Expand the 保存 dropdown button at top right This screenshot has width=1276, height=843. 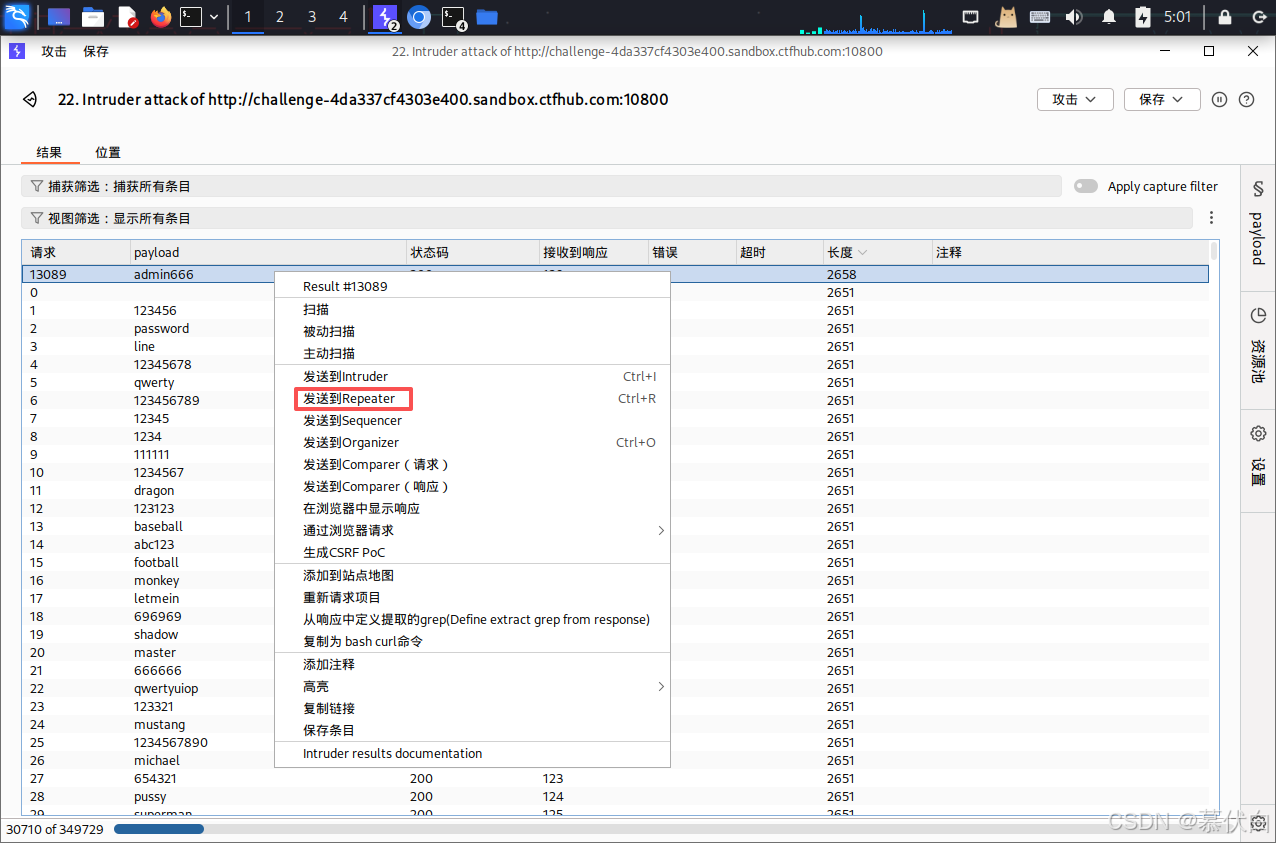tap(1162, 99)
